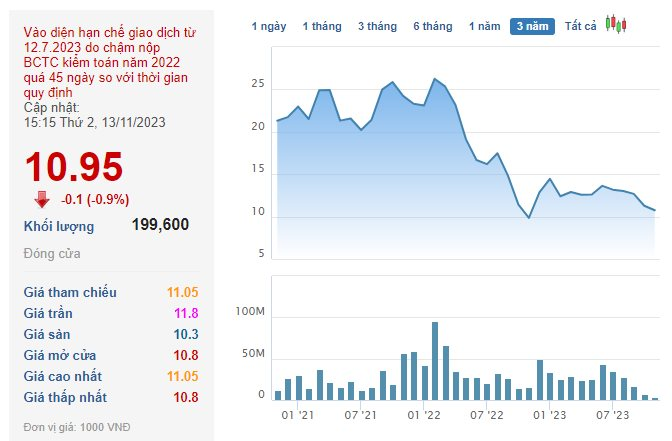This screenshot has width=672, height=441.
Task: Click the red down arrow price indicator
Action: (42, 198)
